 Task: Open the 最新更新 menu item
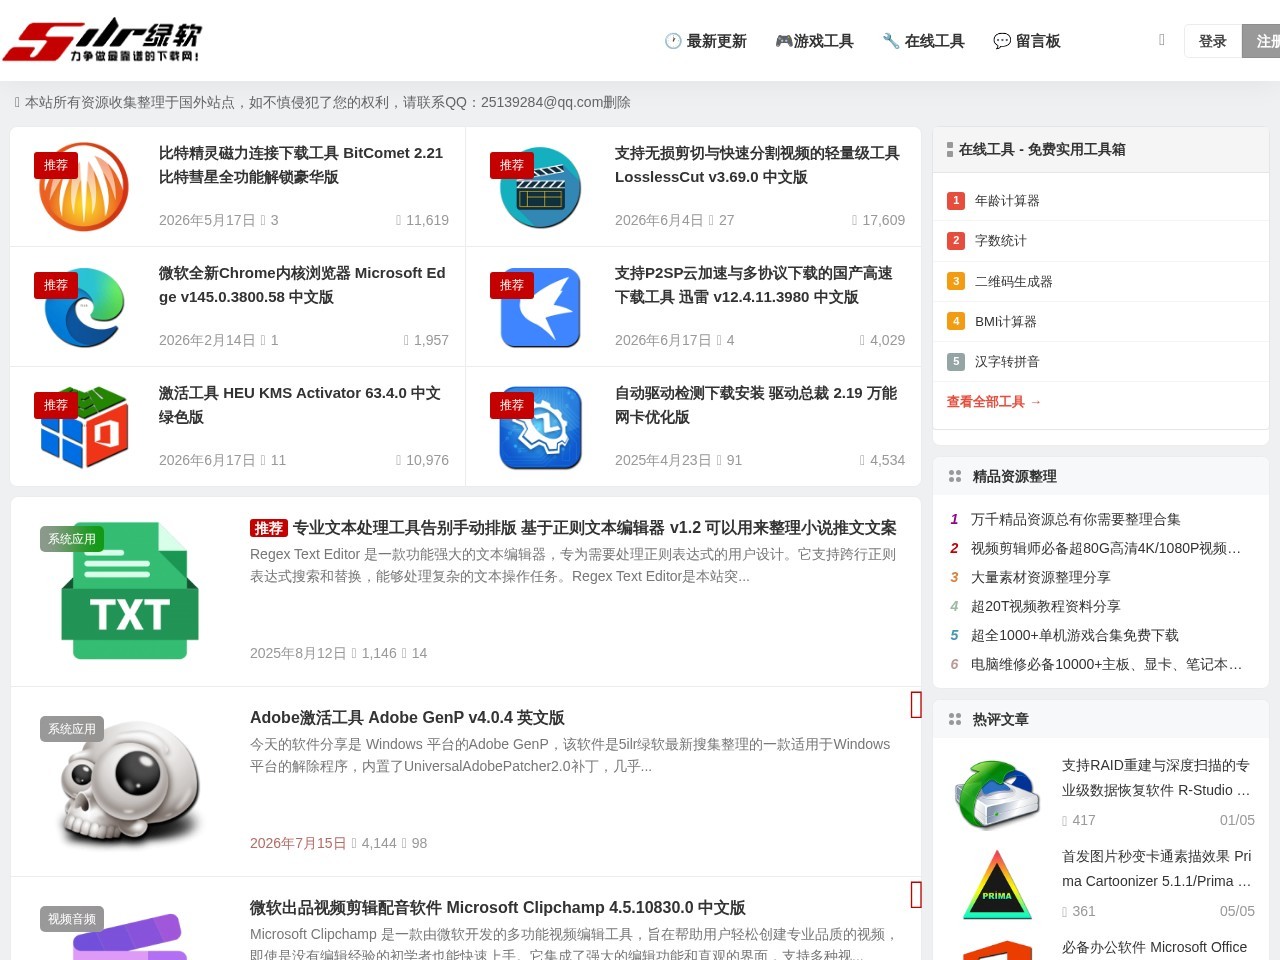tap(705, 41)
